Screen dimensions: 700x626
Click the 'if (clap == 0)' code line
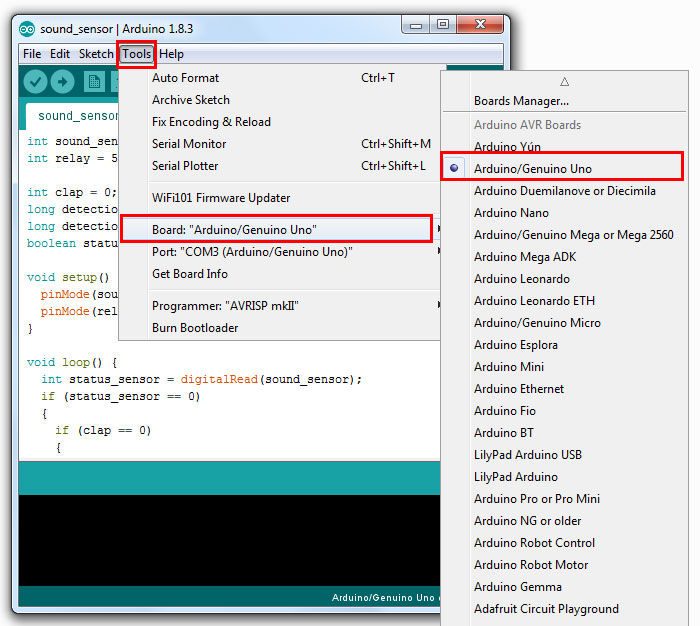pos(103,431)
